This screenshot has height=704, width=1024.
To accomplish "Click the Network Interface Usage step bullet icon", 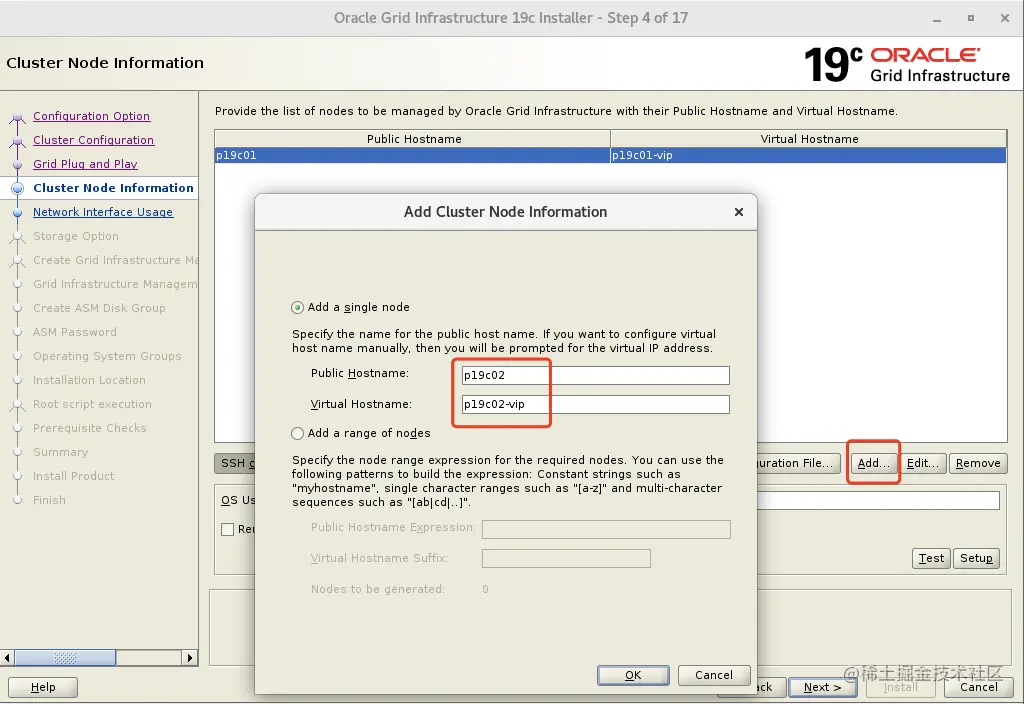I will tap(18, 212).
